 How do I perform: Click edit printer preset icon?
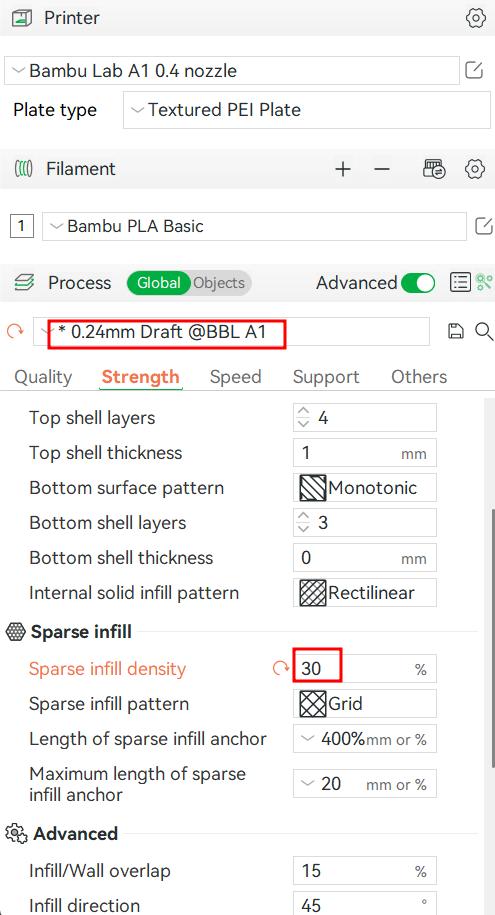click(x=474, y=71)
